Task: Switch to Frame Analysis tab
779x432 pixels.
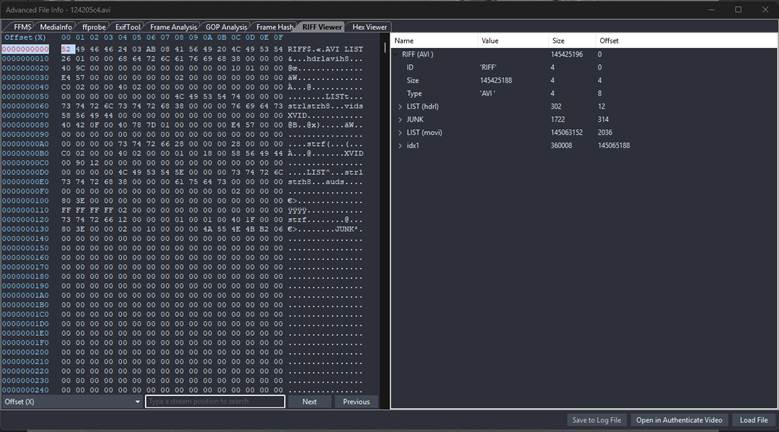Action: 173,27
